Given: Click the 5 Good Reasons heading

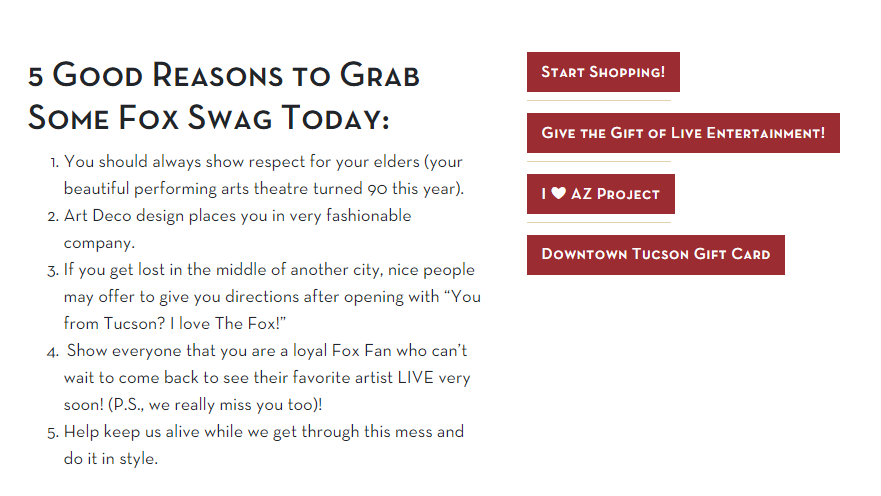Looking at the screenshot, I should click(x=224, y=96).
